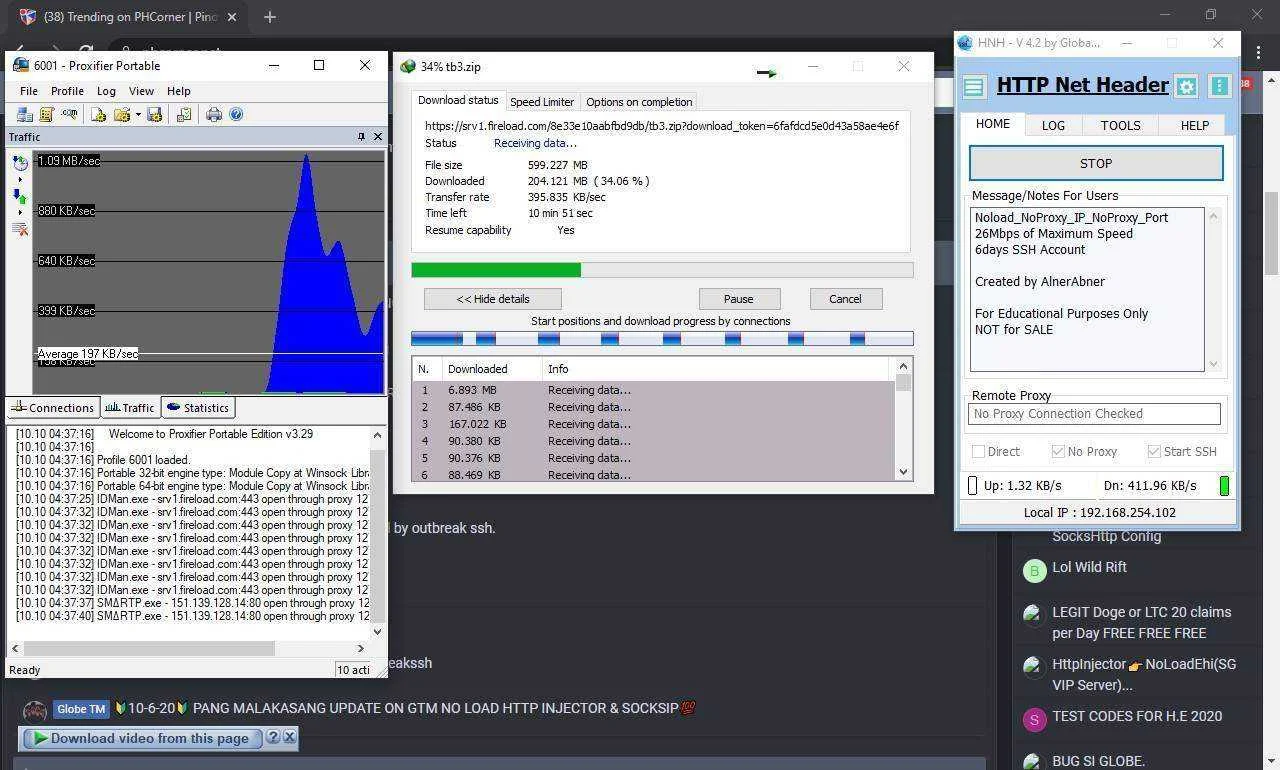The height and width of the screenshot is (770, 1280).
Task: Select the Traffic tab in Proxifier
Action: click(130, 408)
